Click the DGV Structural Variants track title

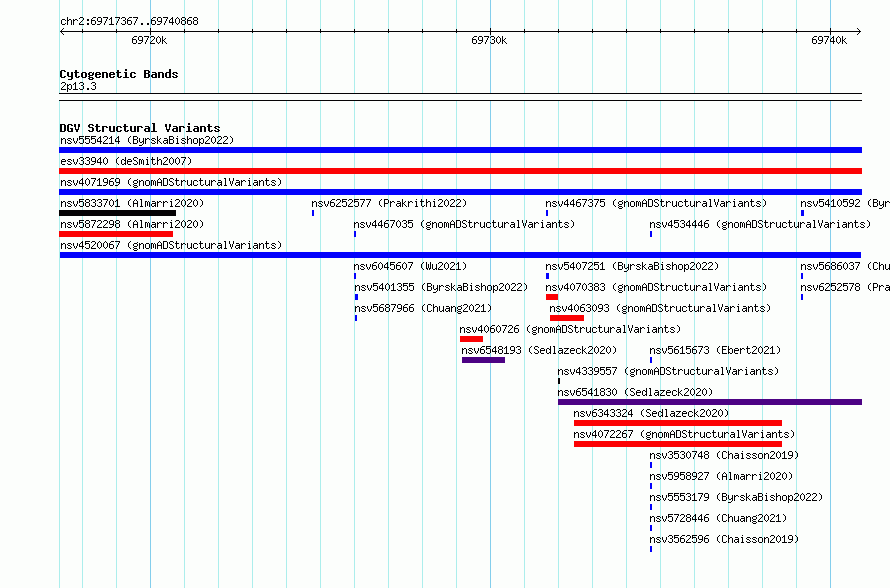(x=140, y=128)
